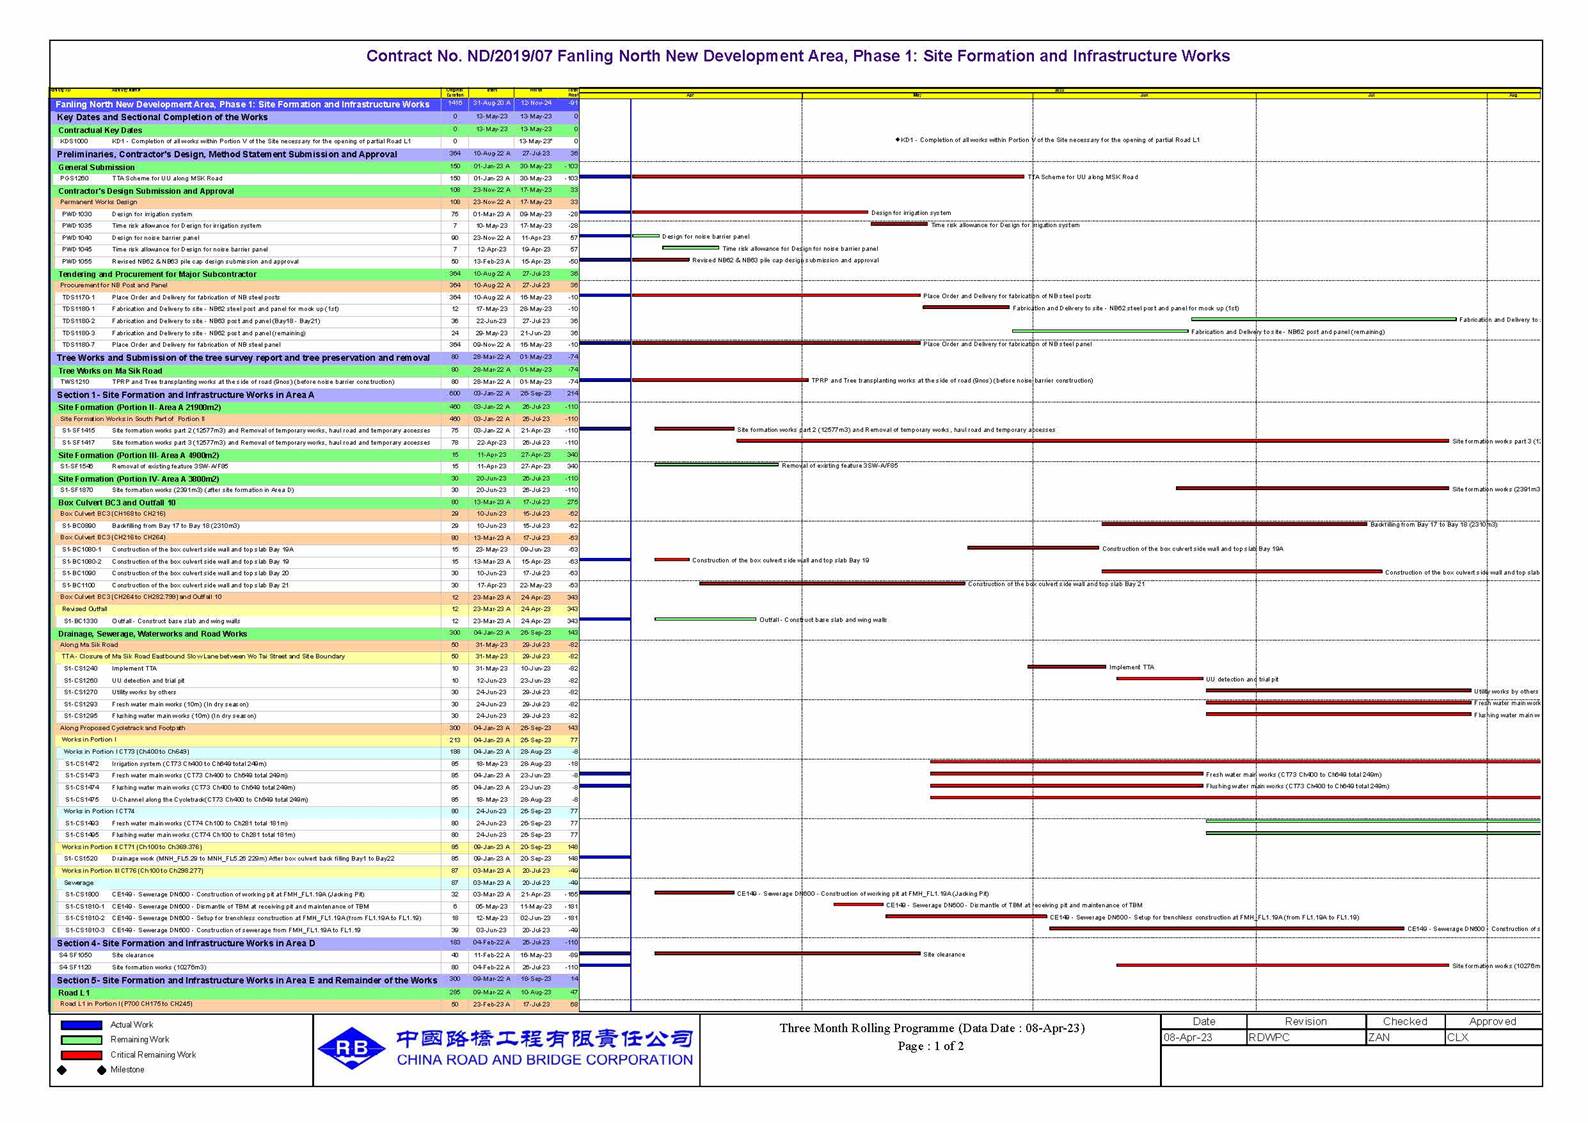Screen dimensions: 1588x1123
Task: Select the General Submission group row
Action: pos(315,167)
